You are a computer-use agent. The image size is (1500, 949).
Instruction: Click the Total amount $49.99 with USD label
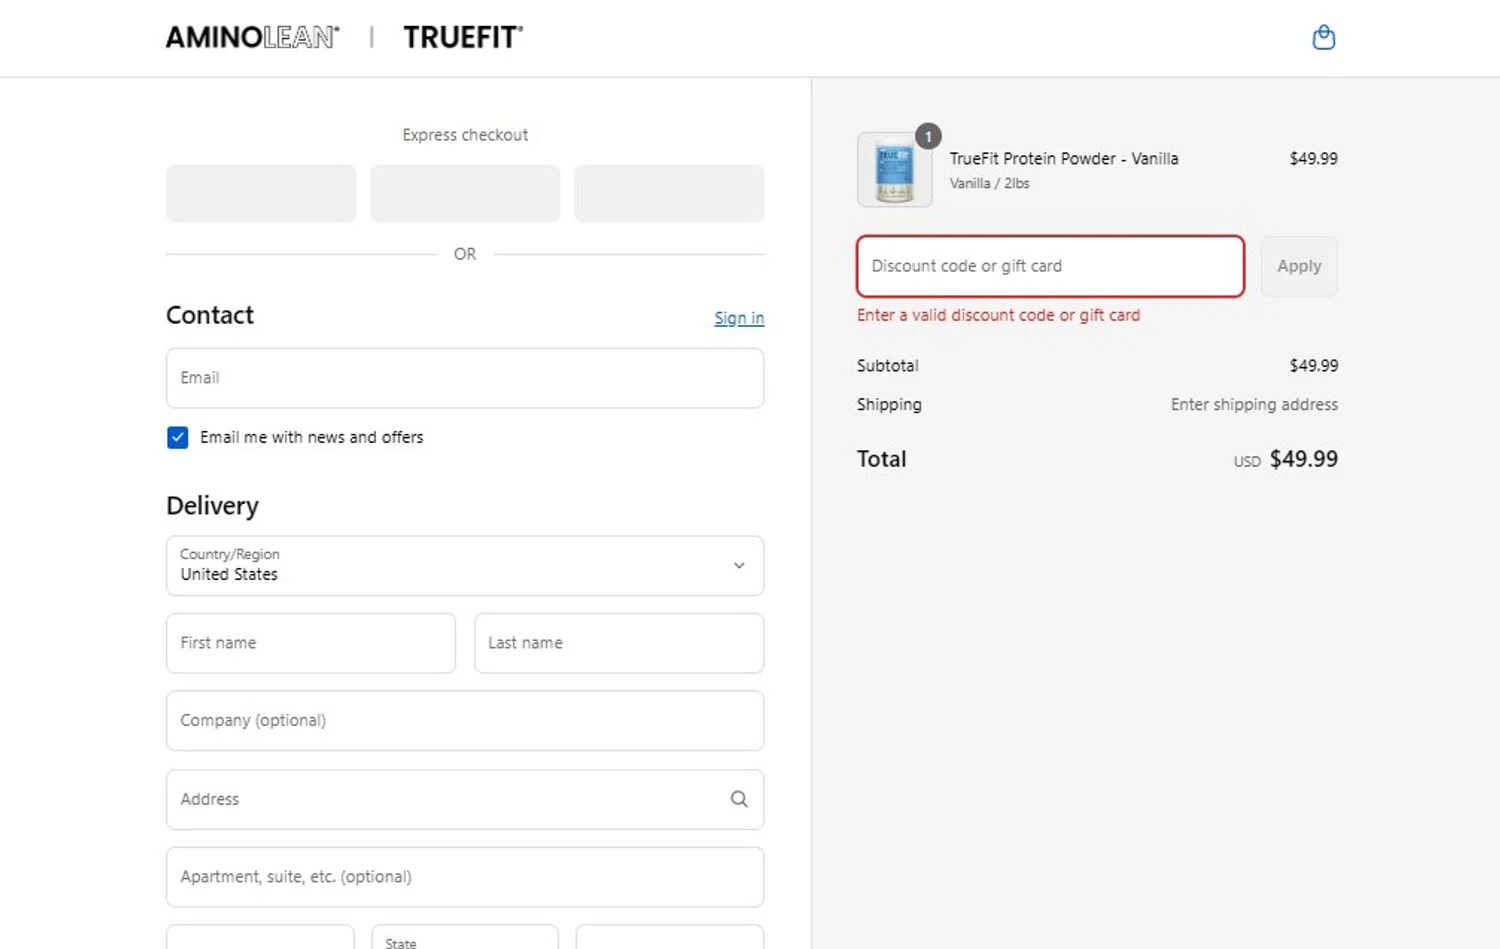point(1285,459)
